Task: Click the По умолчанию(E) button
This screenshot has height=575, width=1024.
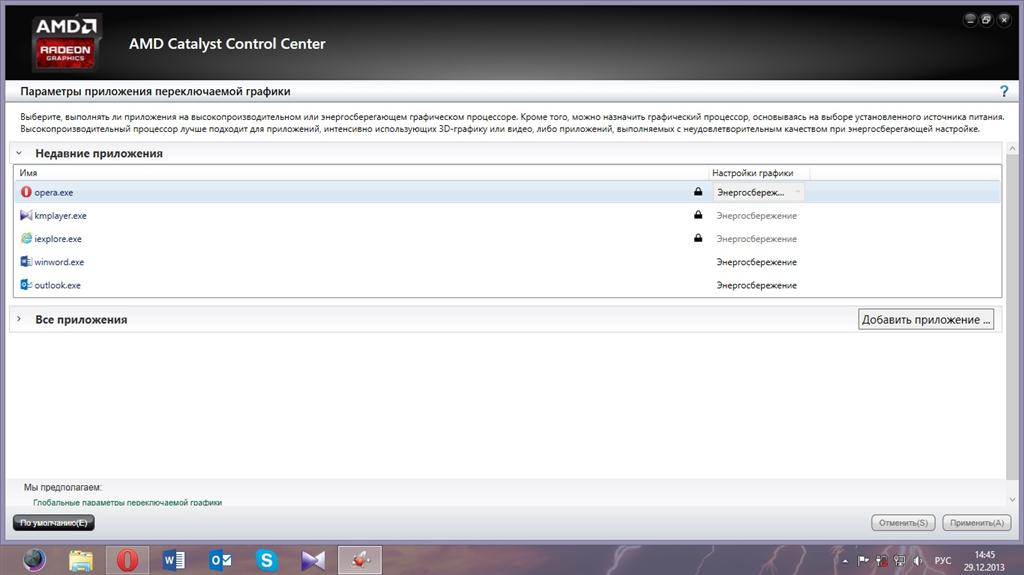Action: (x=54, y=523)
